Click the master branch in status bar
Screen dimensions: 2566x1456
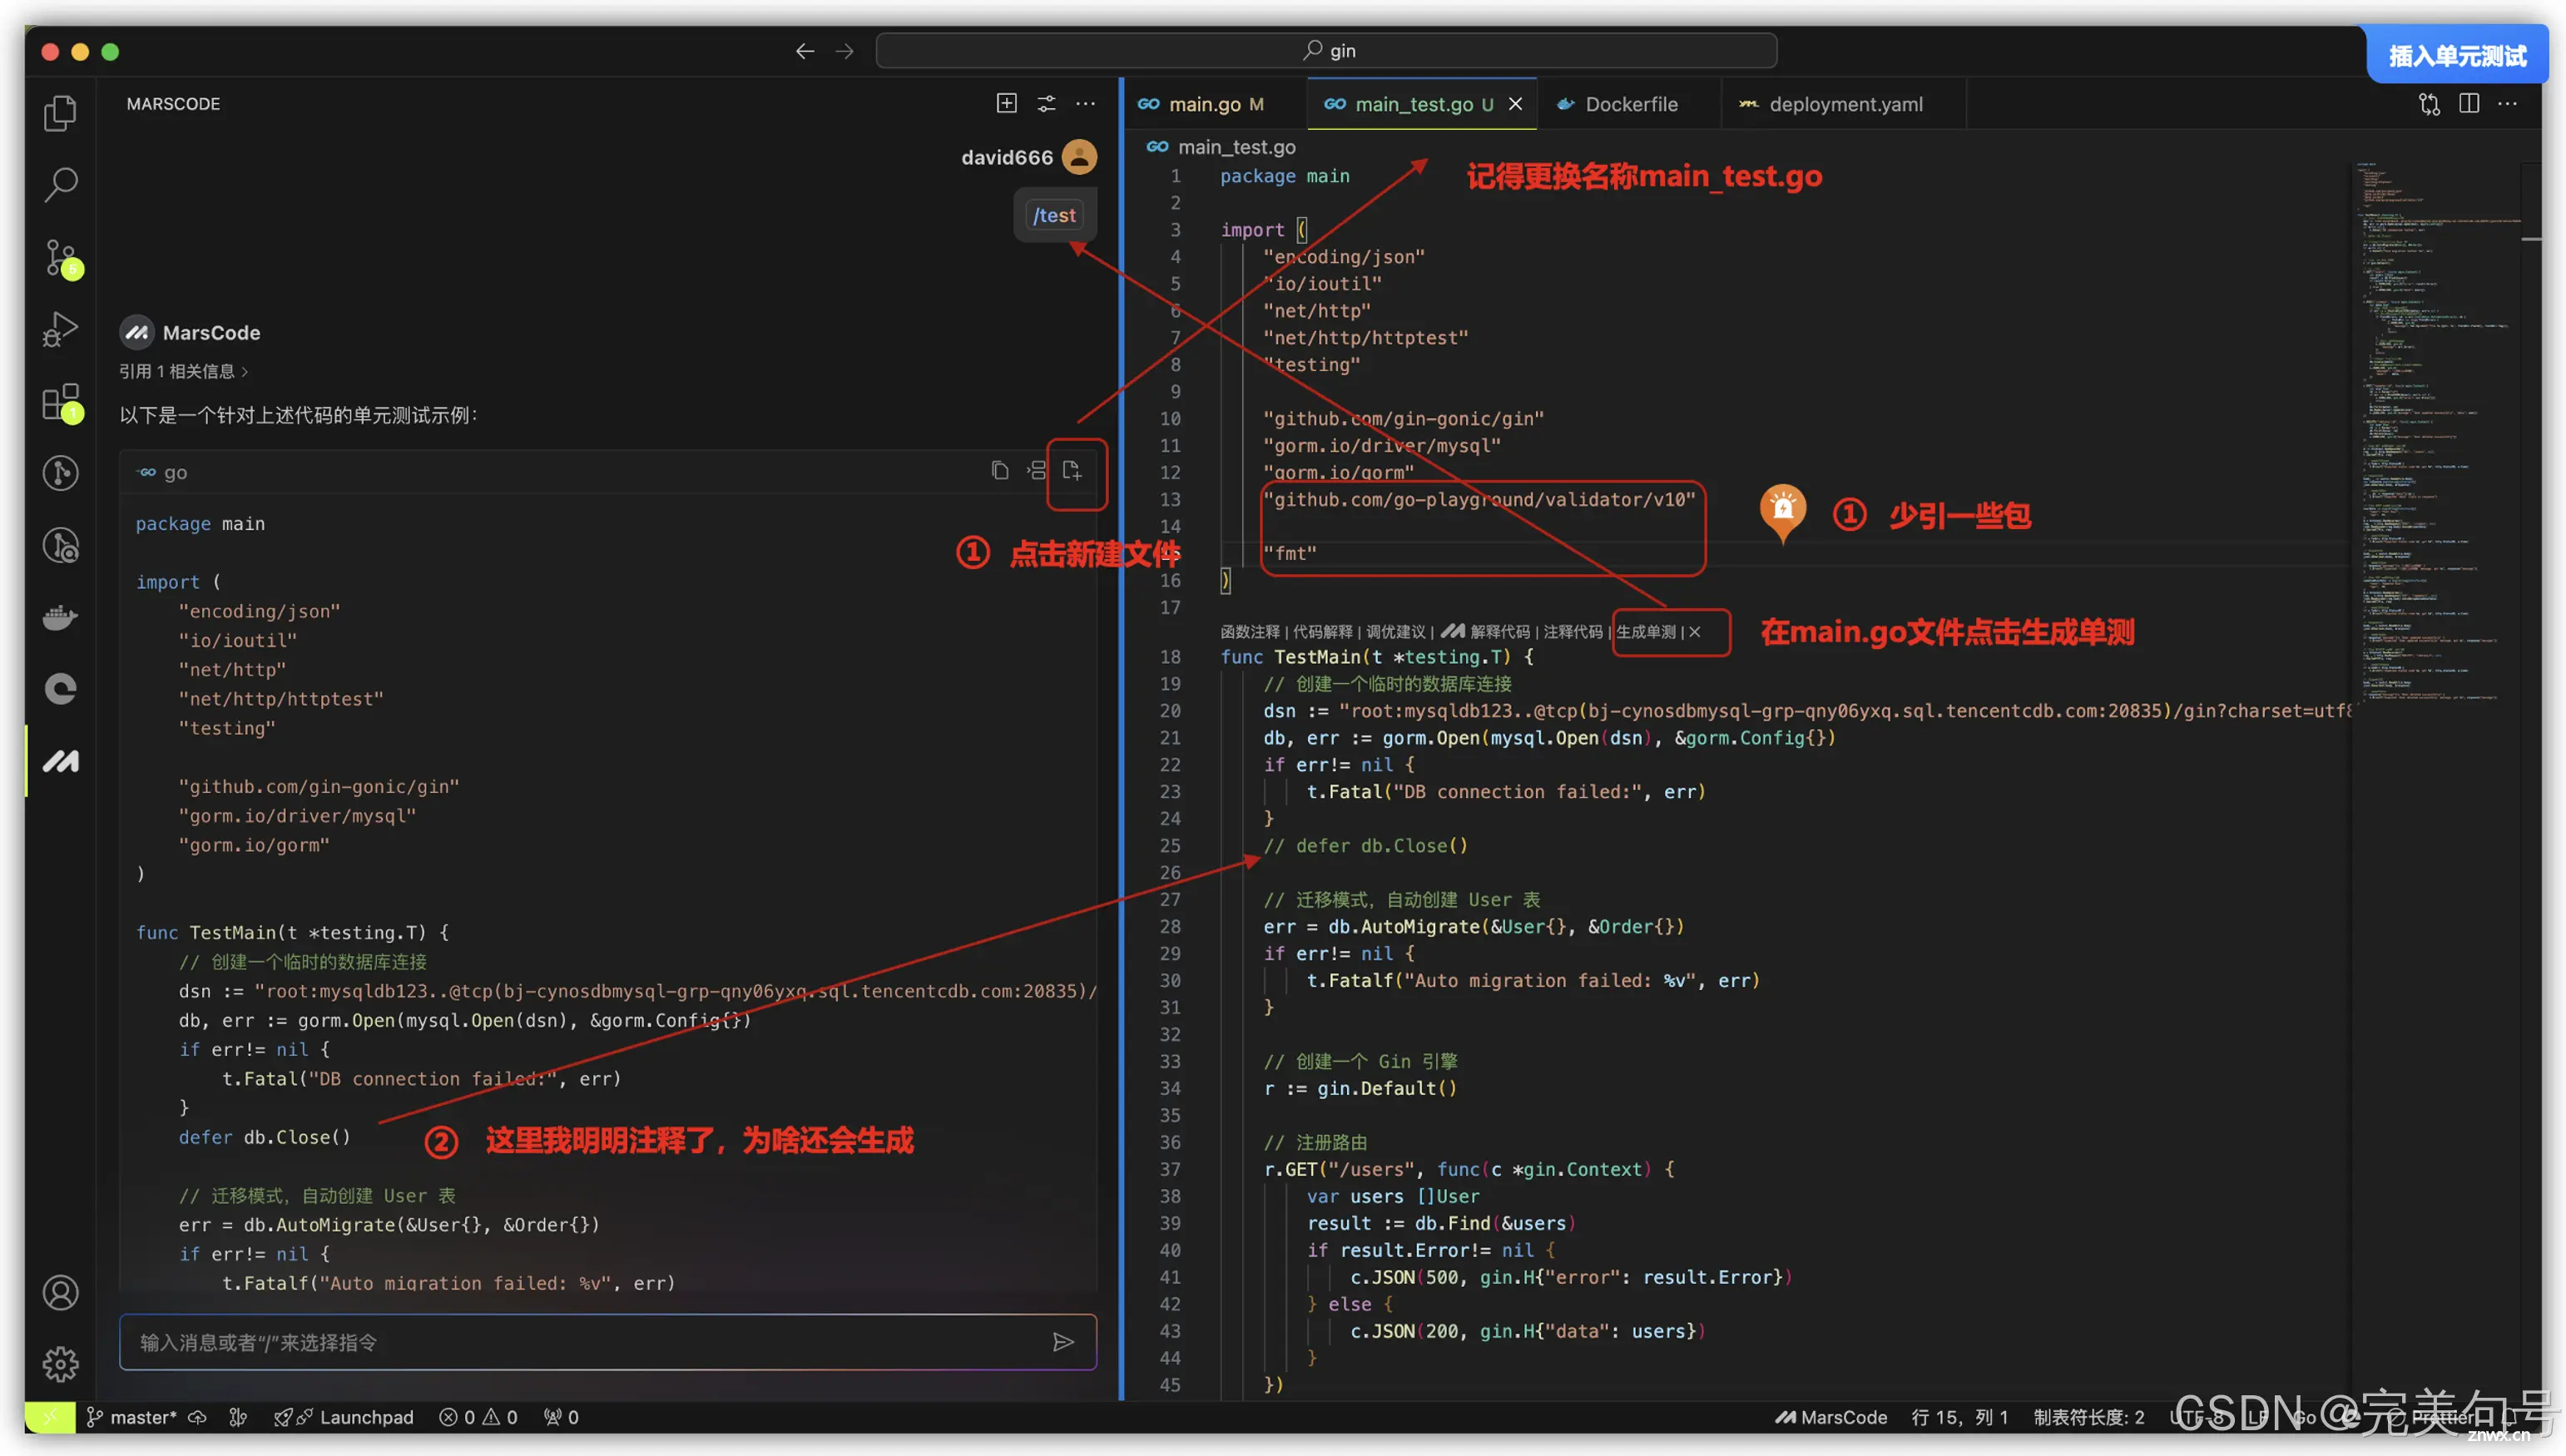(x=132, y=1417)
